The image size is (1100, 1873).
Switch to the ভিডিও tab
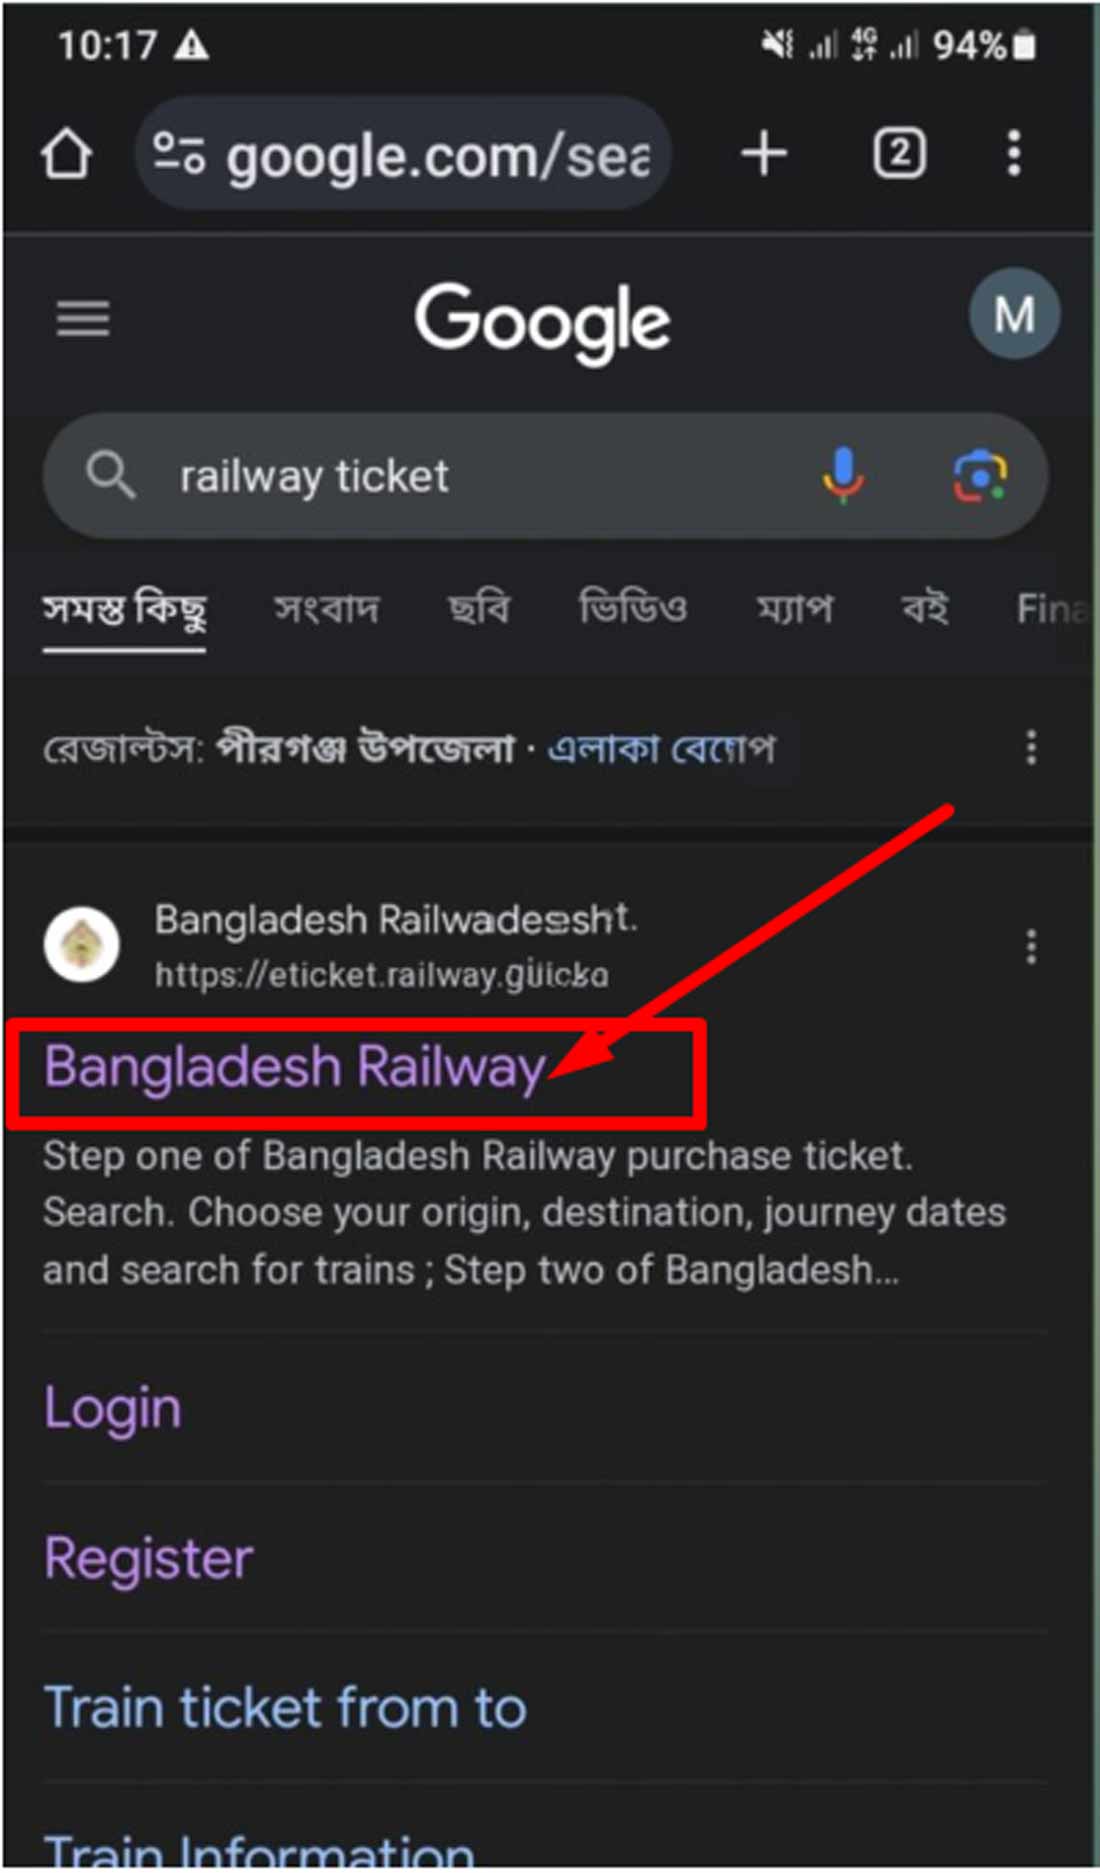(x=633, y=607)
